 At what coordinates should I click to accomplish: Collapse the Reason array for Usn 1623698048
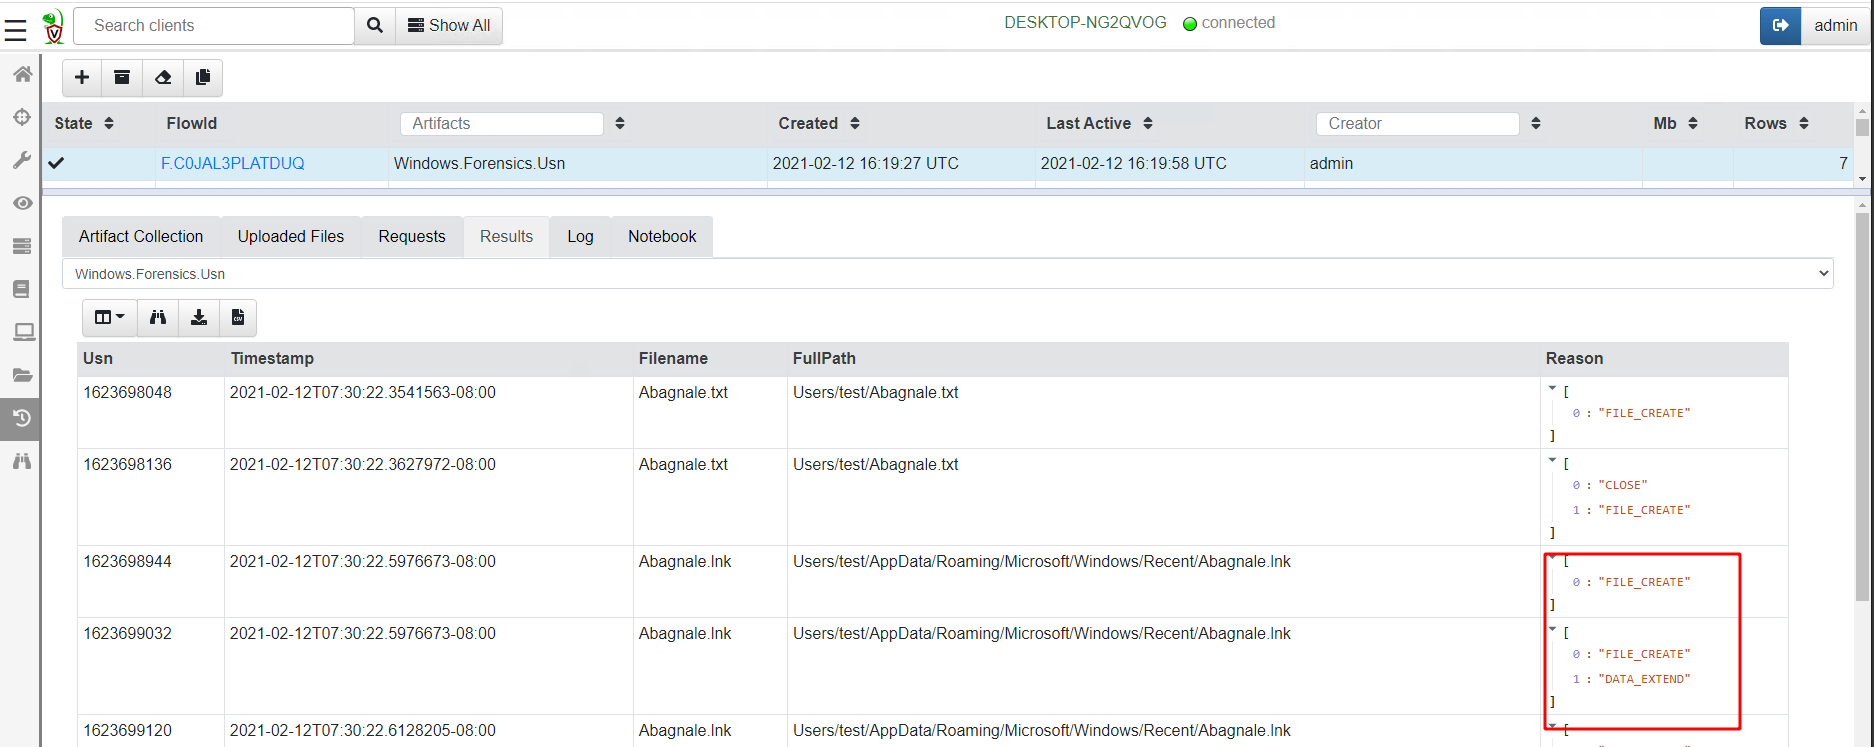click(x=1552, y=388)
